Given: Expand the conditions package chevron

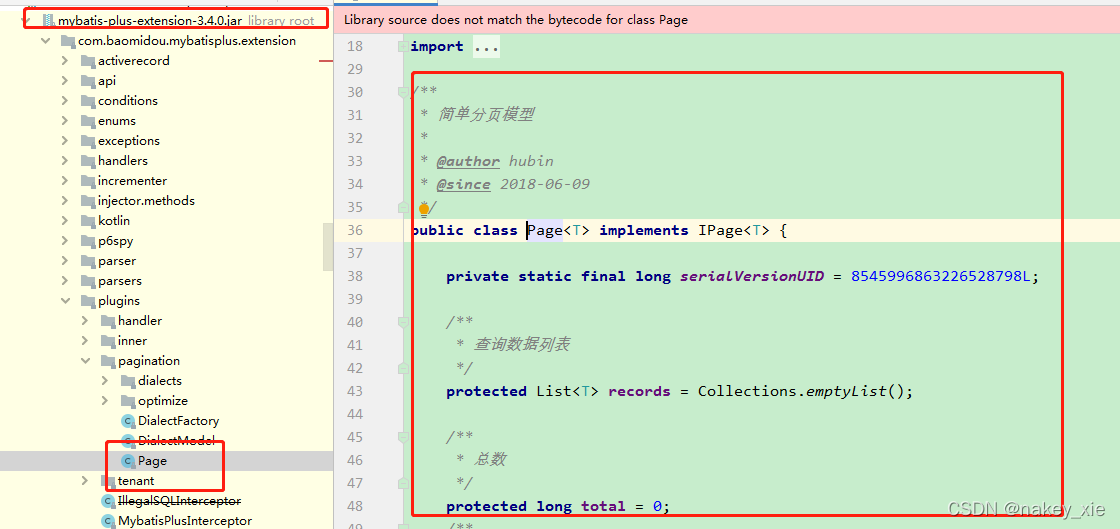Looking at the screenshot, I should click(x=65, y=101).
